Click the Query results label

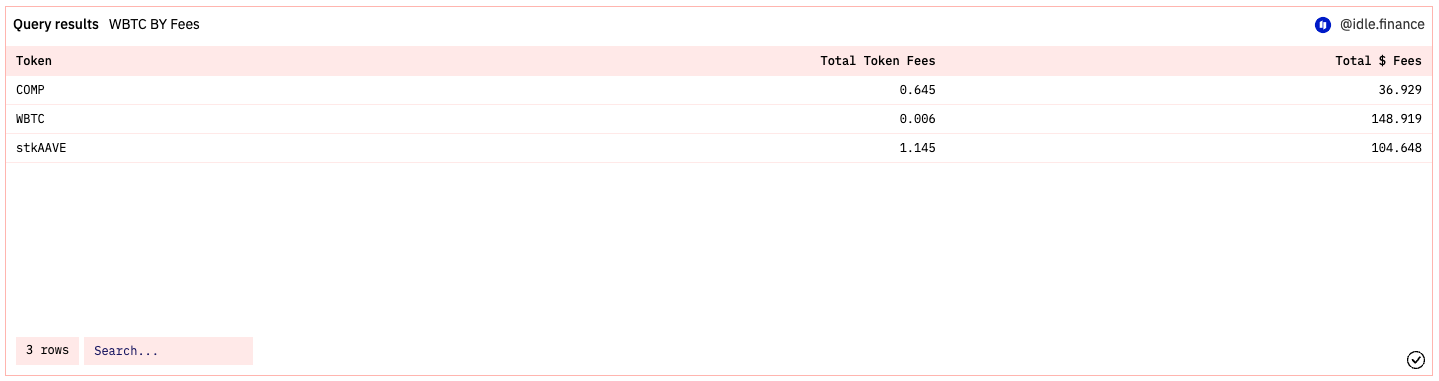pyautogui.click(x=56, y=24)
